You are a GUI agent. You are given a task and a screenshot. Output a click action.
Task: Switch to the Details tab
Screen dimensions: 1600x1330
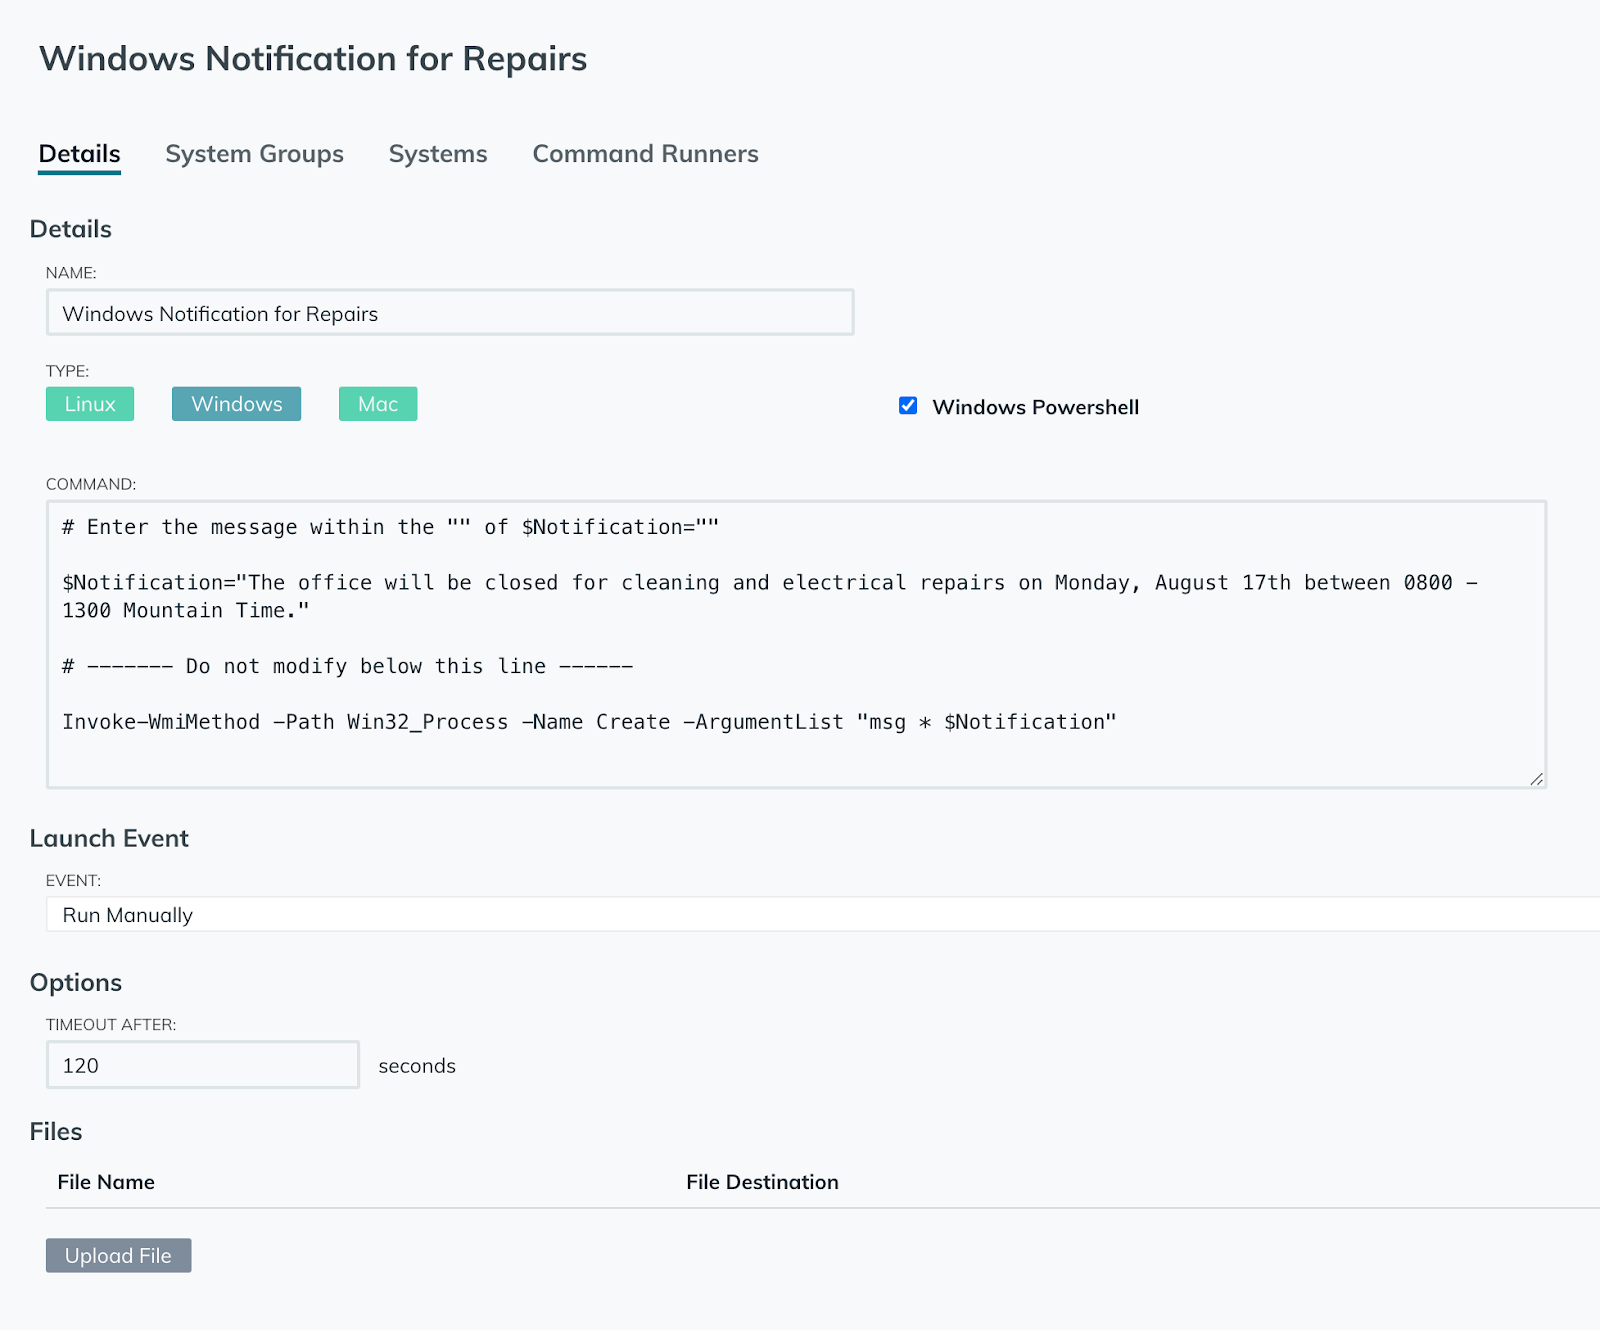[79, 154]
